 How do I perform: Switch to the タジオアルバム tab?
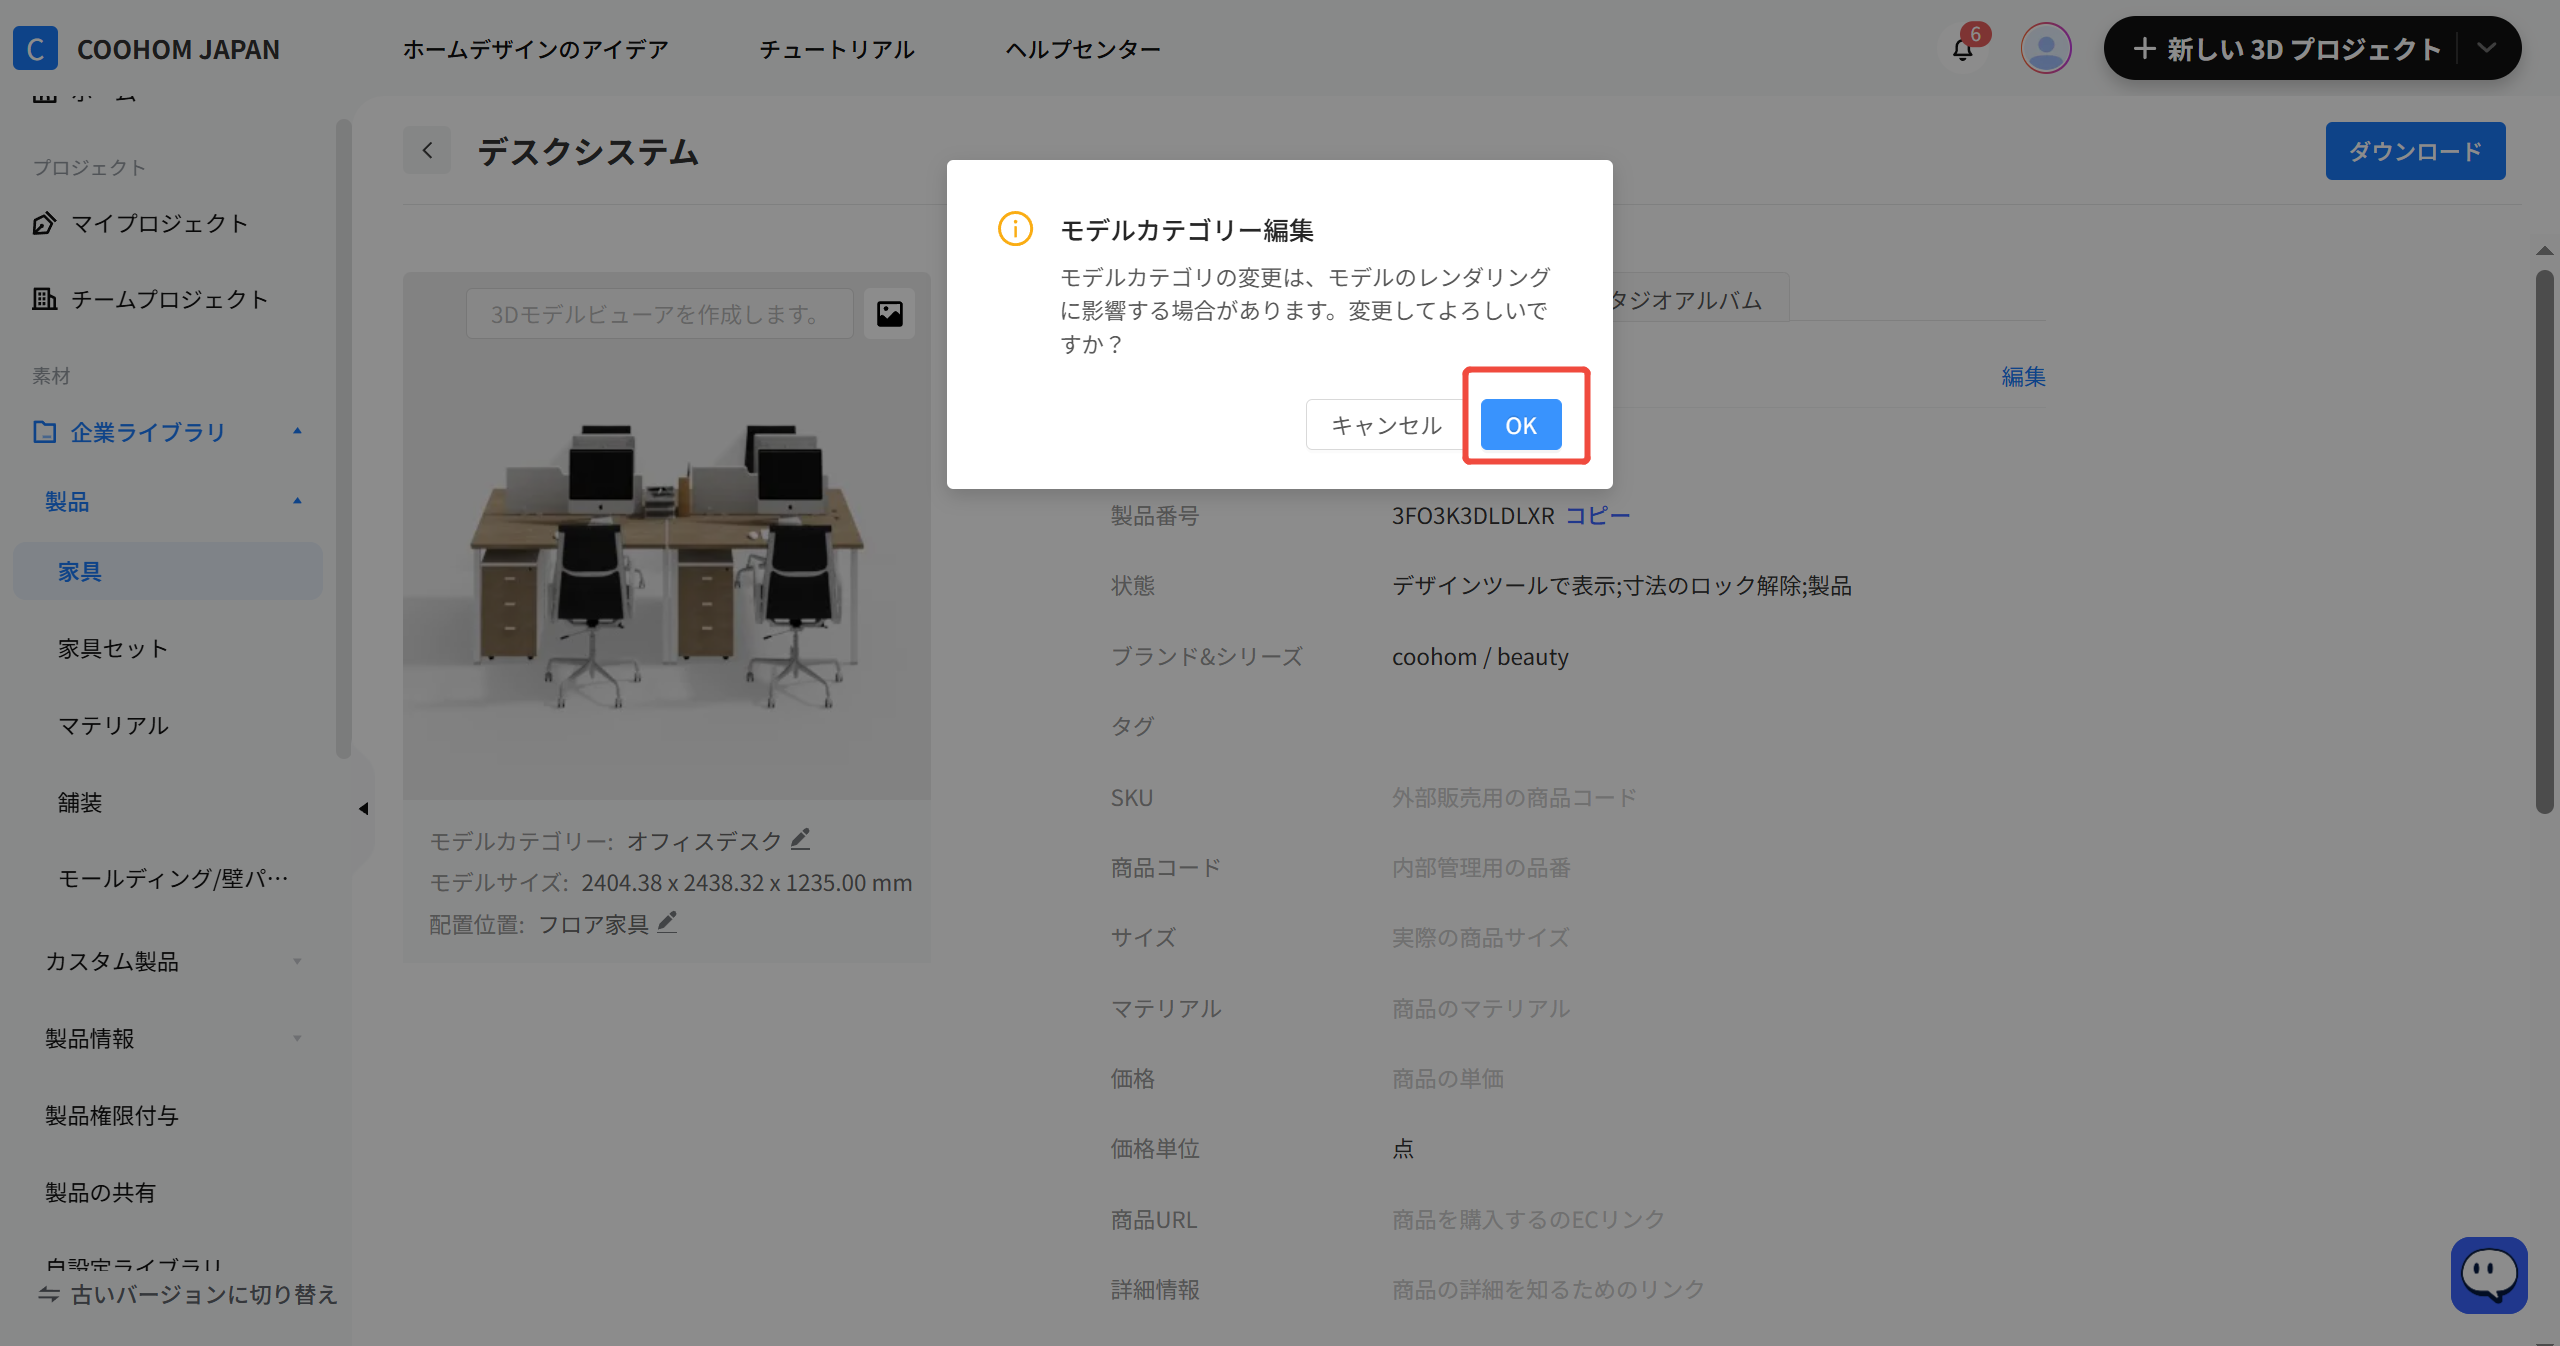pyautogui.click(x=1688, y=299)
